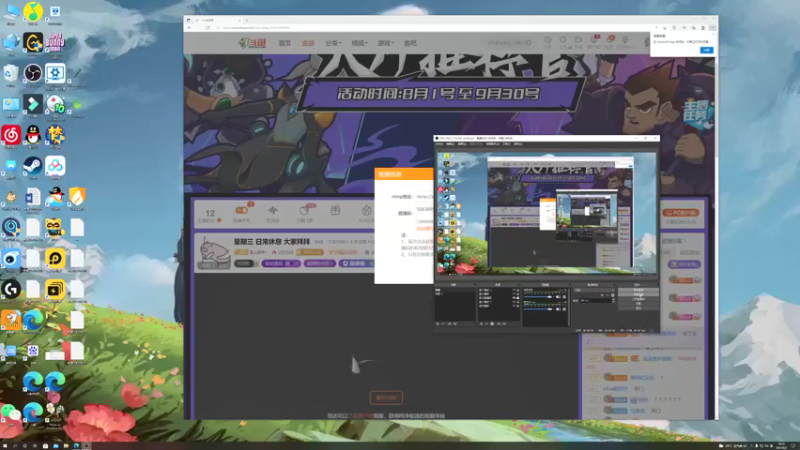800x450 pixels.
Task: Open the Word document icon on desktop
Action: tap(33, 197)
